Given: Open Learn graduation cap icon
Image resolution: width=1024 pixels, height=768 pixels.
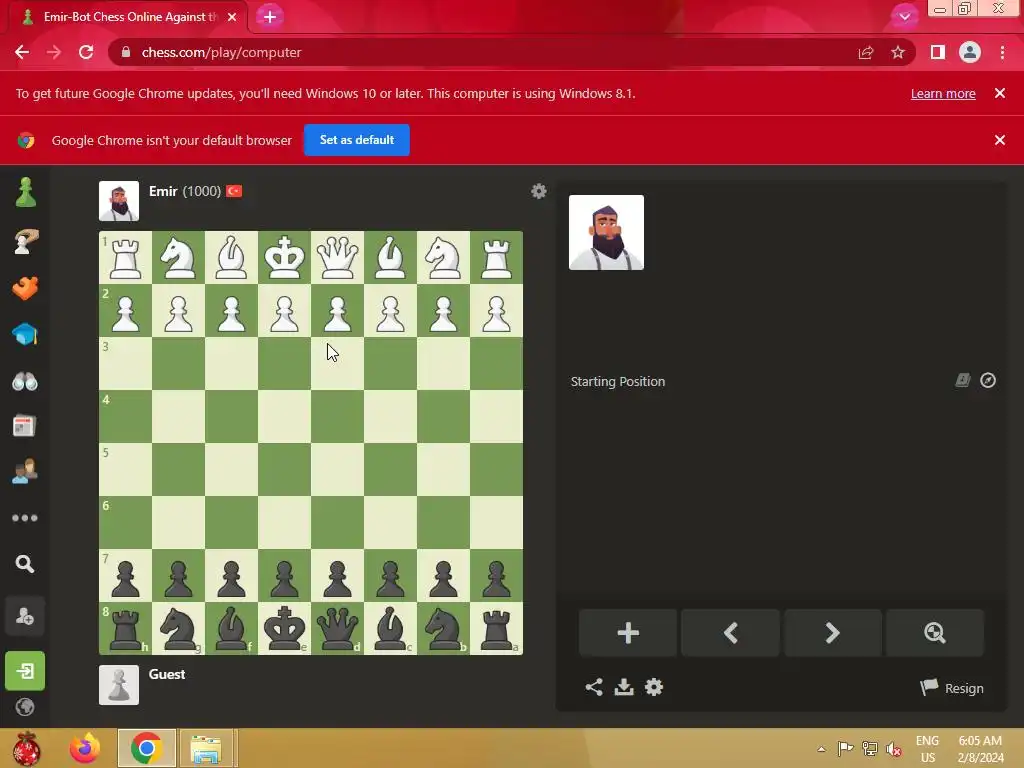Looking at the screenshot, I should 25,334.
